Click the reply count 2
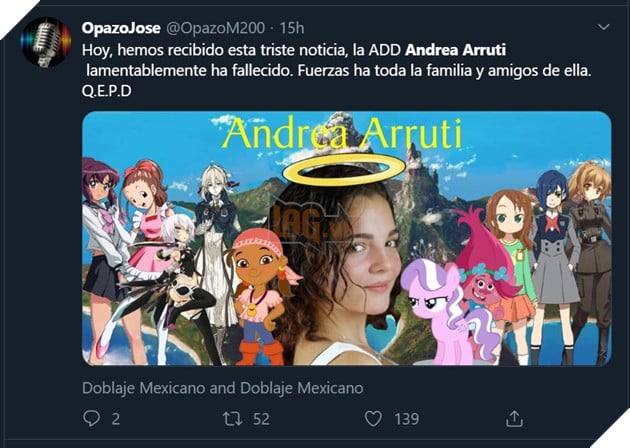Image resolution: width=630 pixels, height=448 pixels. (x=116, y=419)
